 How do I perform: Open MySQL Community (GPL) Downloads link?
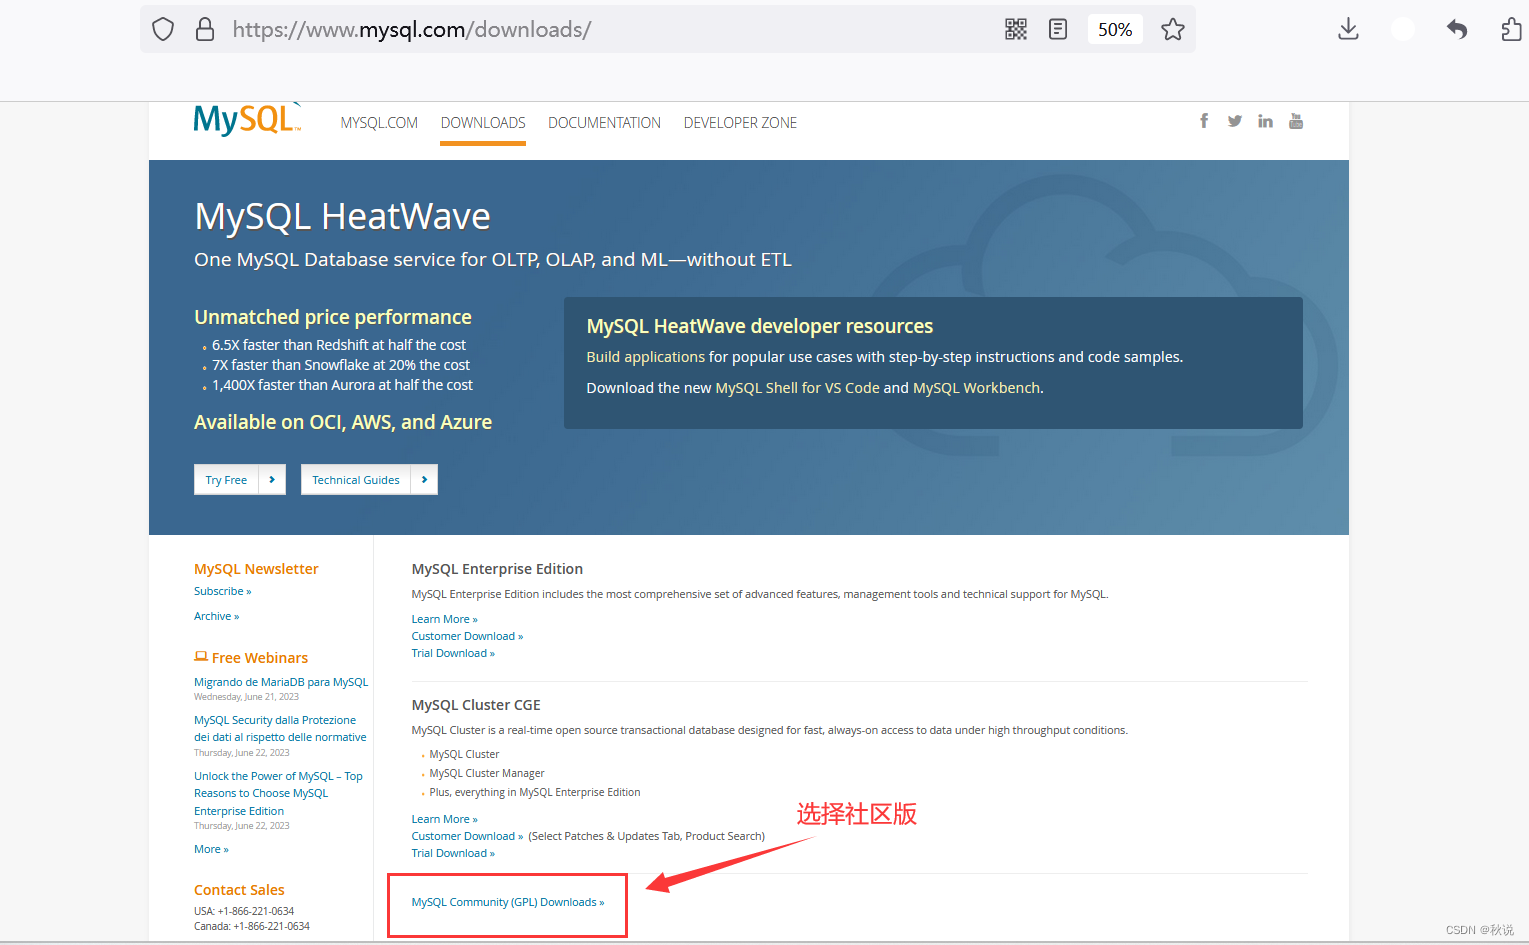click(x=508, y=902)
